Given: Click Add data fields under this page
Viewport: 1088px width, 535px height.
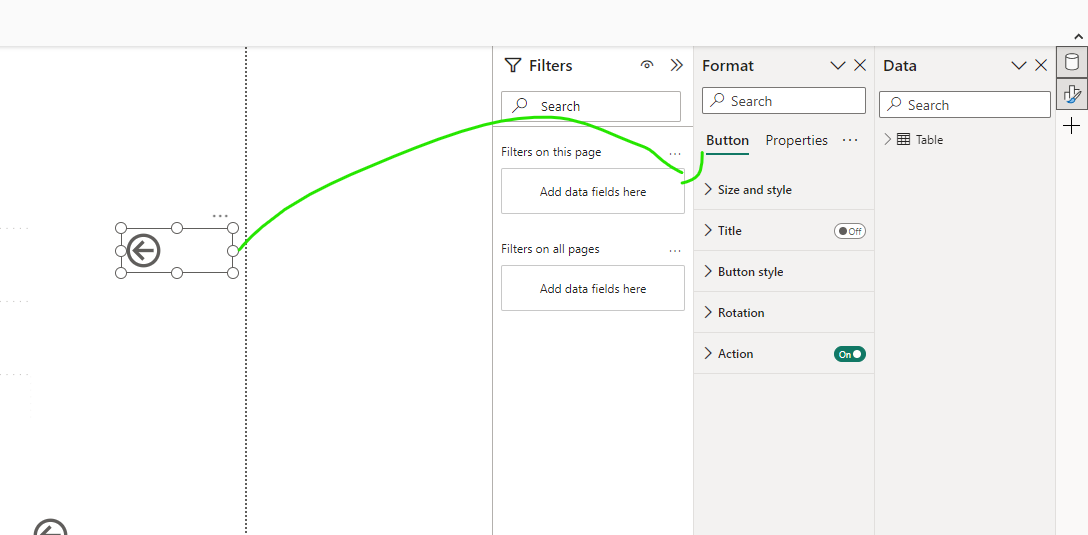Looking at the screenshot, I should (593, 191).
